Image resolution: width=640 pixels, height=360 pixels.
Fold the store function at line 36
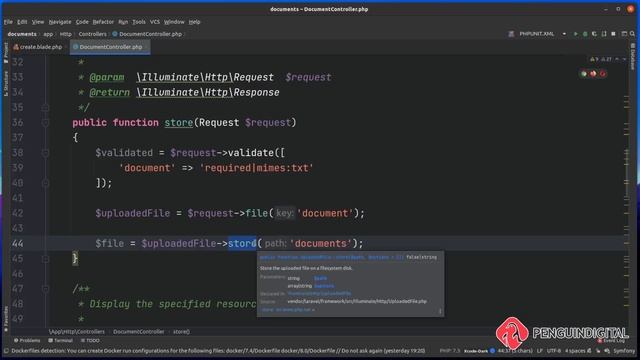click(x=45, y=122)
